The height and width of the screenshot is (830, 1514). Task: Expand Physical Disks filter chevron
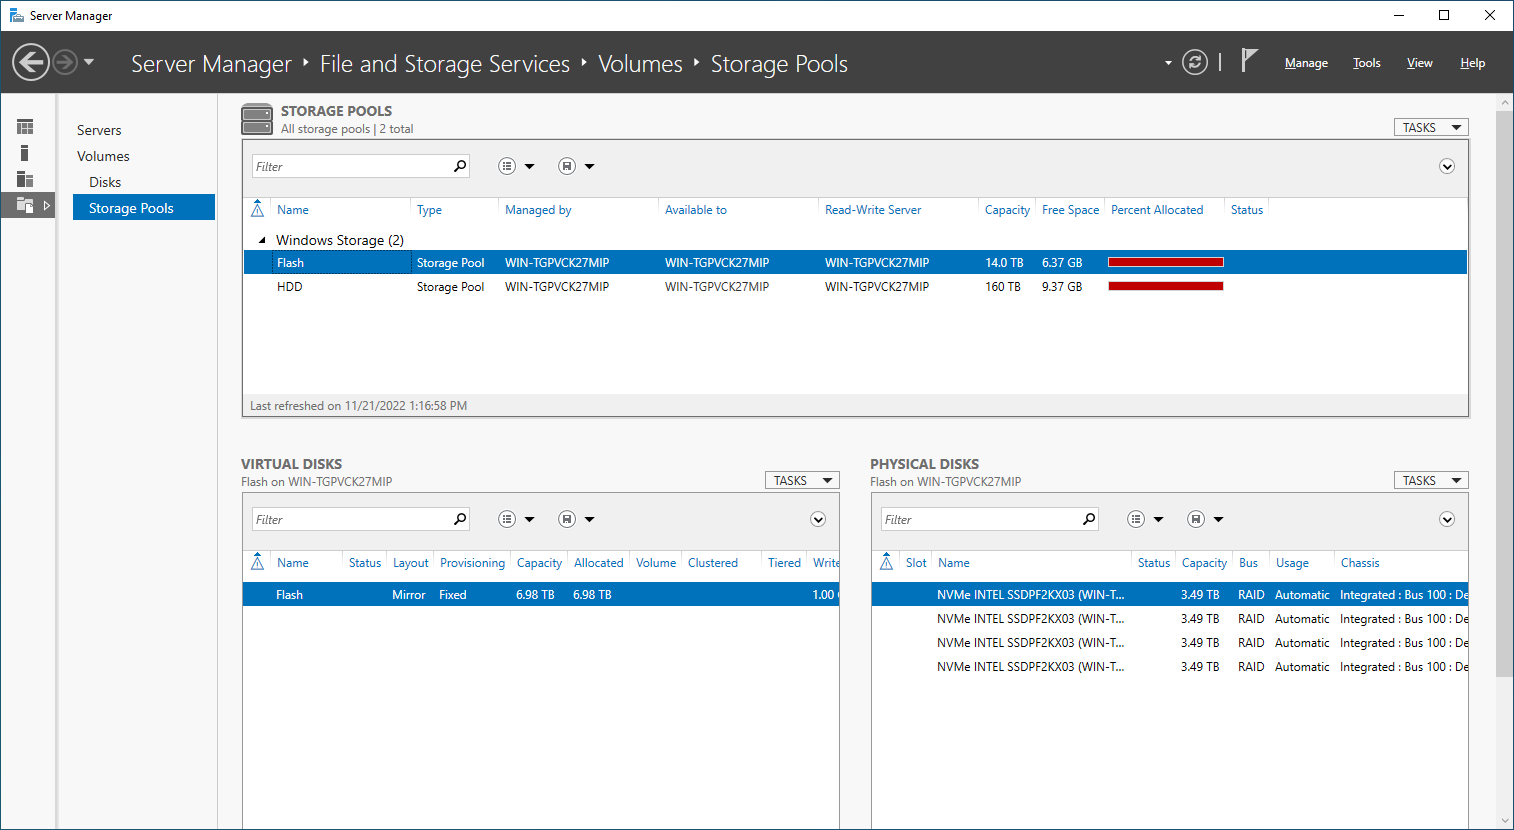(x=1447, y=519)
